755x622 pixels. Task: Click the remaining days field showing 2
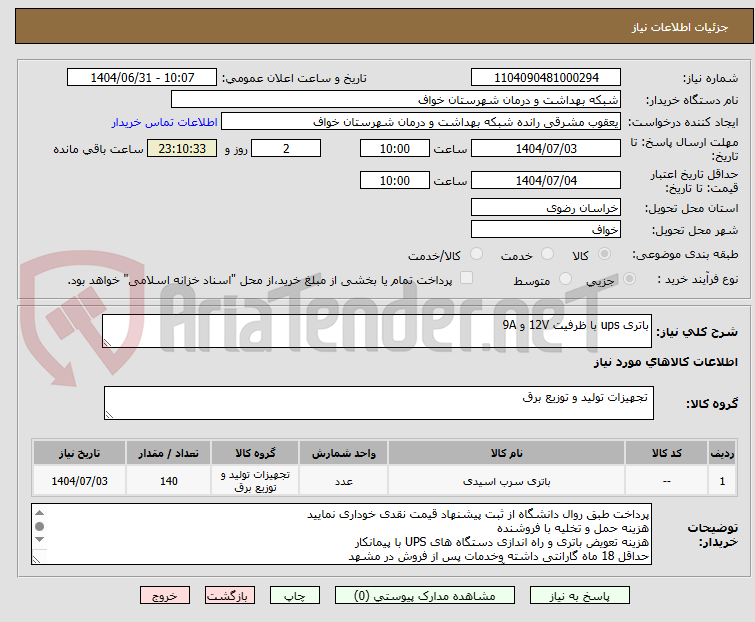pyautogui.click(x=286, y=148)
